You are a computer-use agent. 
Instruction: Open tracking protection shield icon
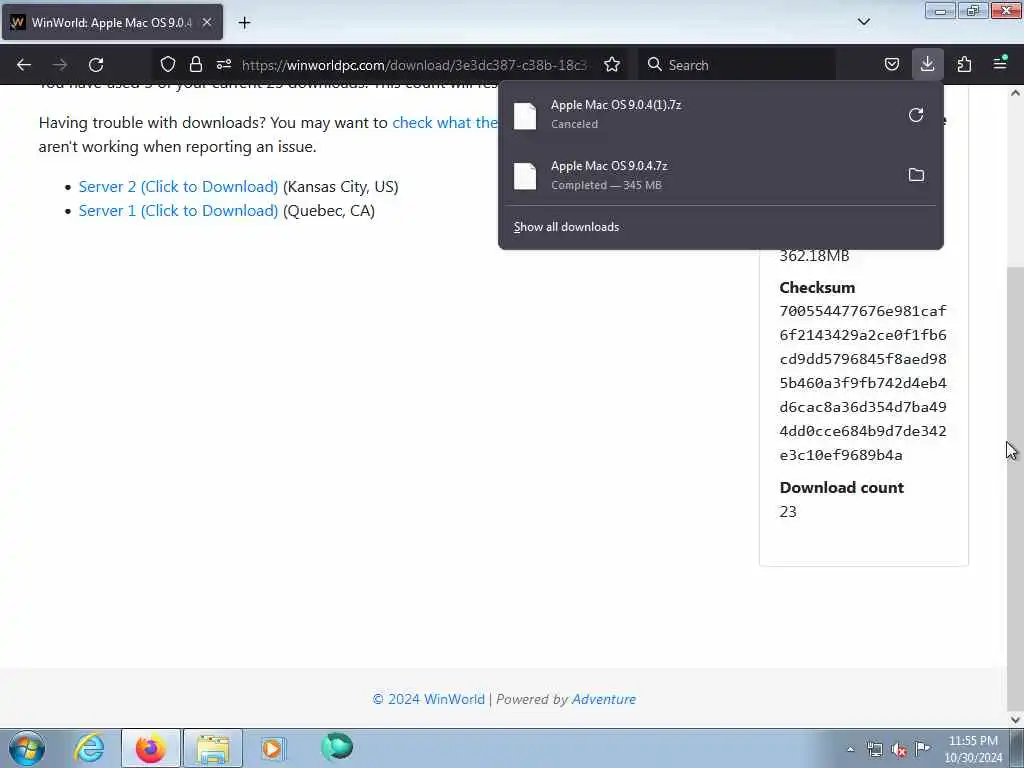click(x=168, y=65)
